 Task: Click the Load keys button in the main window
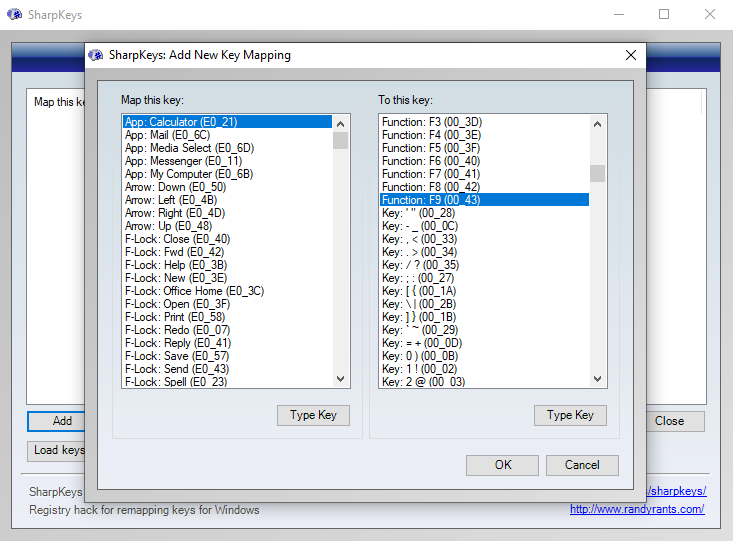(56, 451)
